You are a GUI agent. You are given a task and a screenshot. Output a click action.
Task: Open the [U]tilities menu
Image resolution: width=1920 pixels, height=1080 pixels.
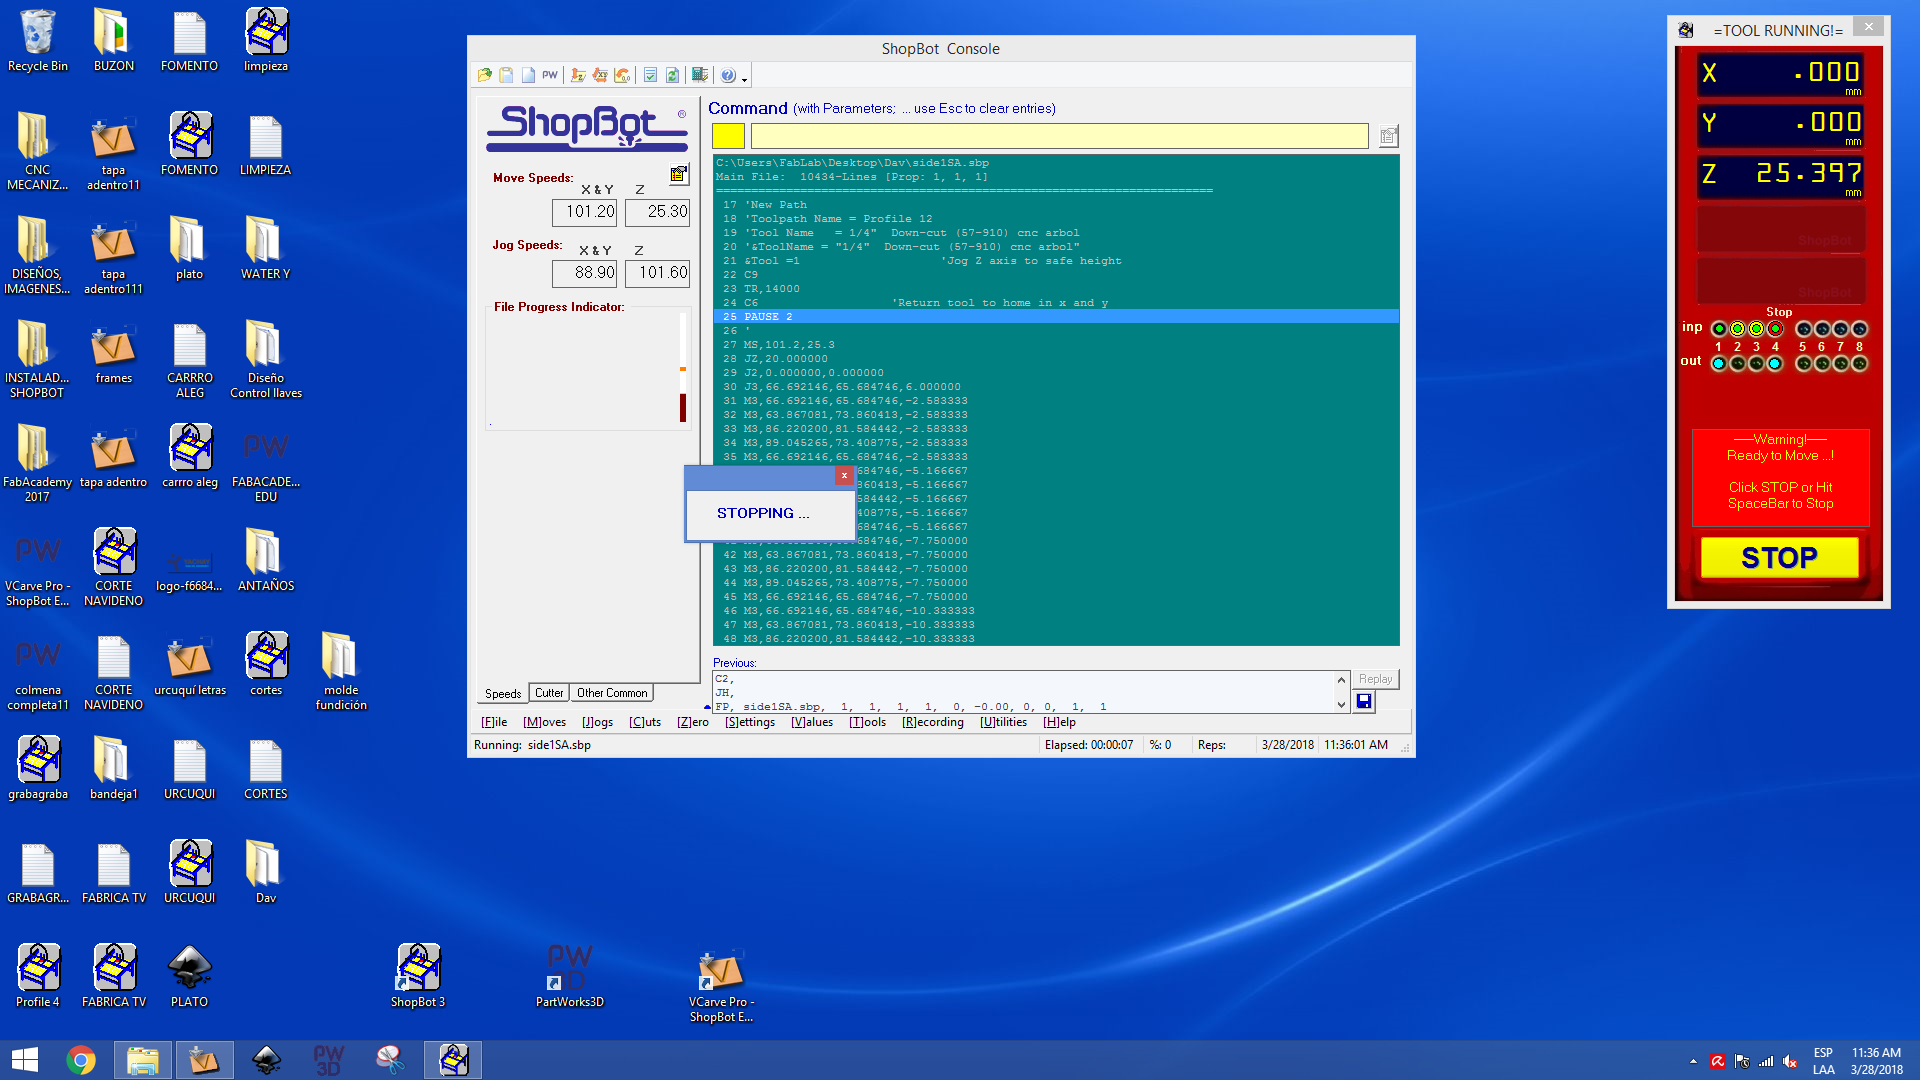pos(1003,722)
